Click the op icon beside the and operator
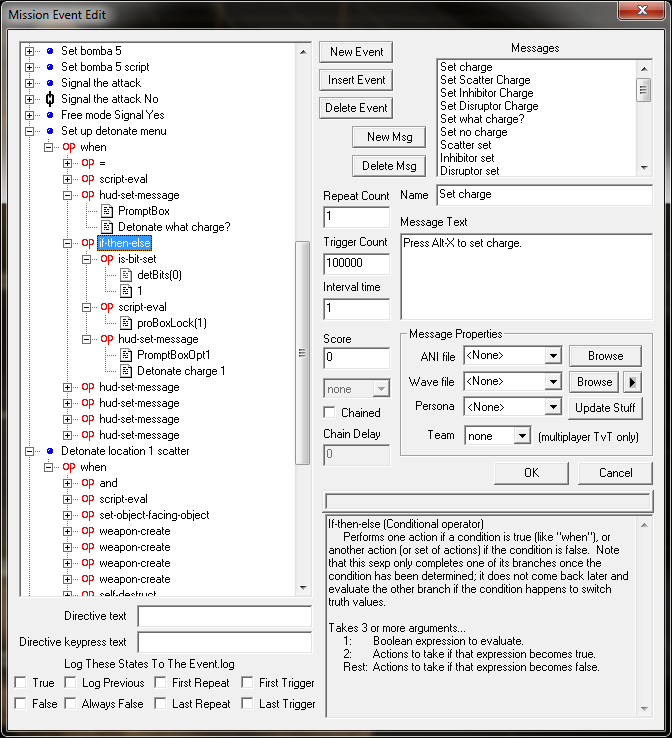This screenshot has height=738, width=672. [x=88, y=483]
